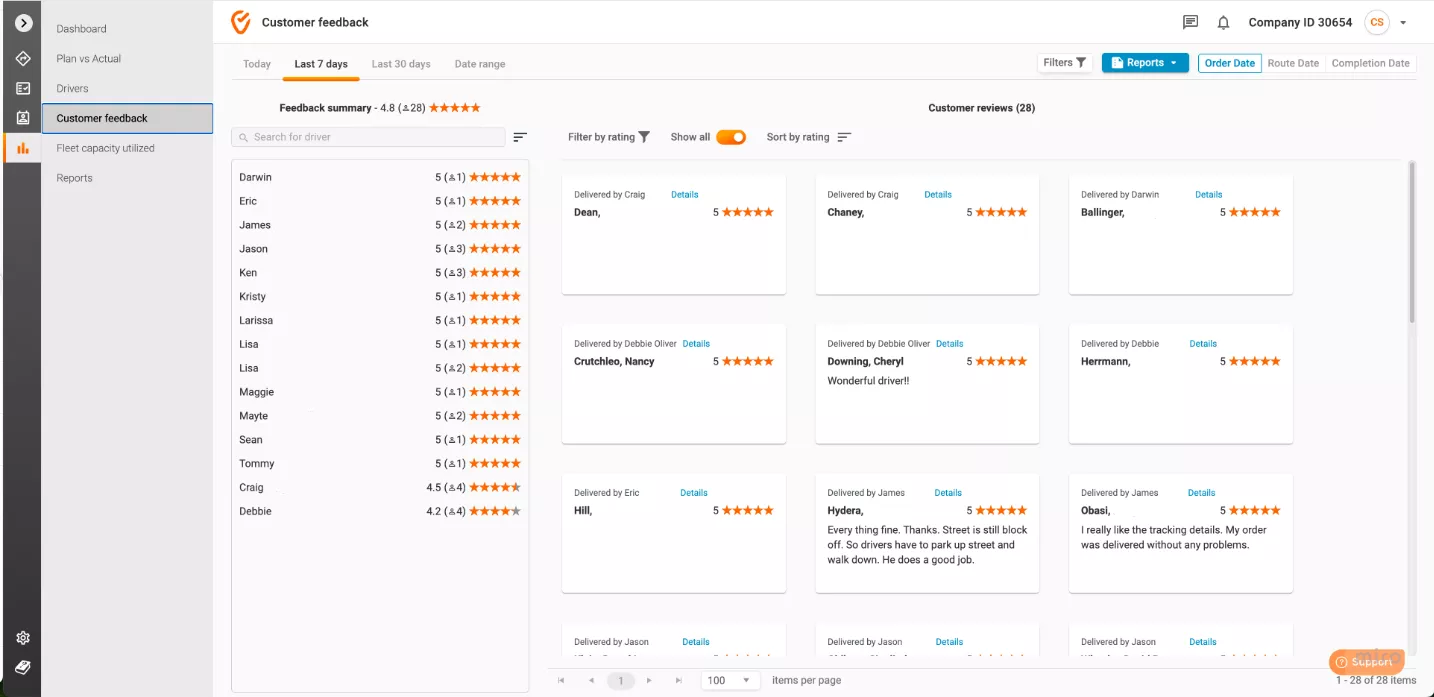Open the messages chat icon

(1190, 22)
